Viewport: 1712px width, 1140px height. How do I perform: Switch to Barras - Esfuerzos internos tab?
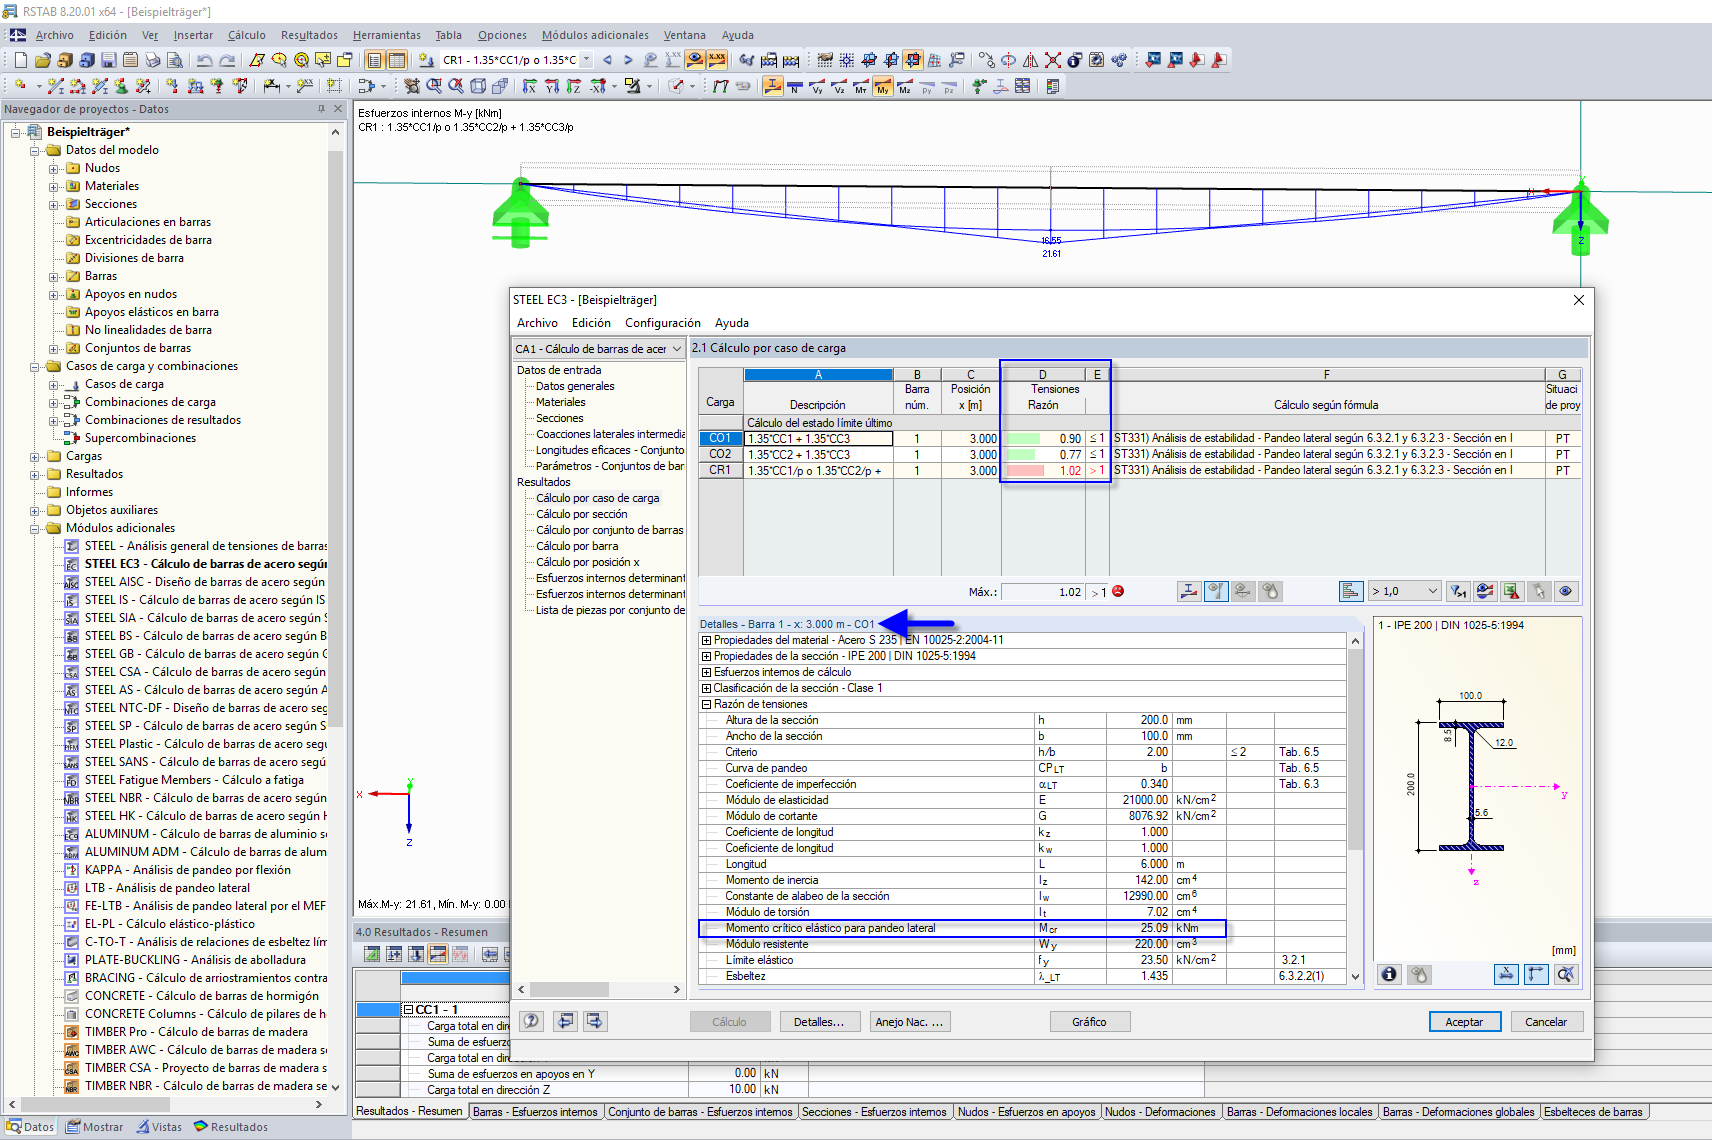pos(535,1112)
